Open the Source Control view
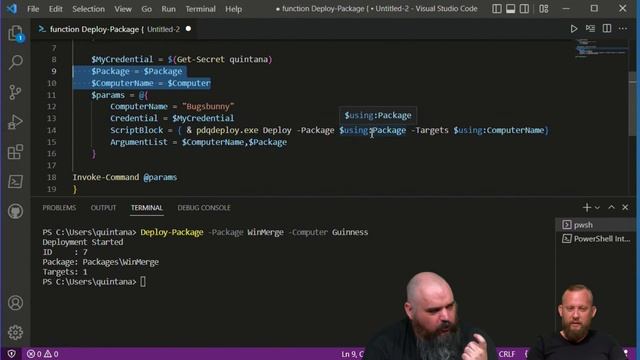The width and height of the screenshot is (640, 360). 16,92
